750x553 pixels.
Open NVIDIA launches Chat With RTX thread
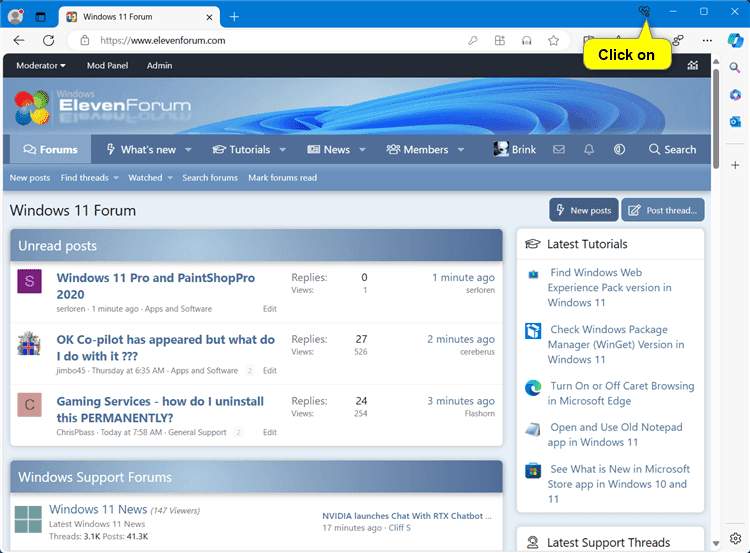(407, 516)
